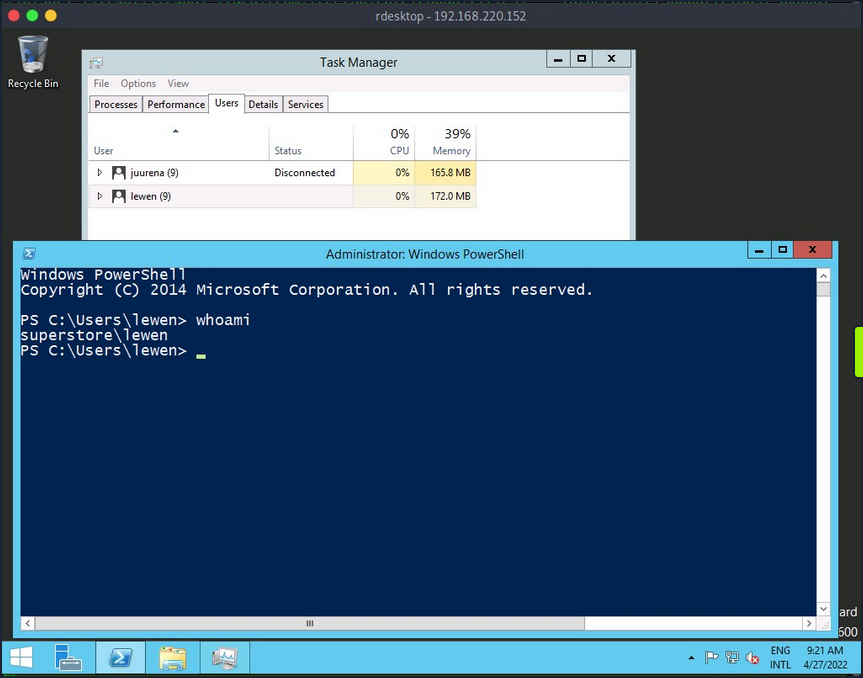Open the Options menu in Task Manager
This screenshot has height=678, width=863.
(138, 83)
